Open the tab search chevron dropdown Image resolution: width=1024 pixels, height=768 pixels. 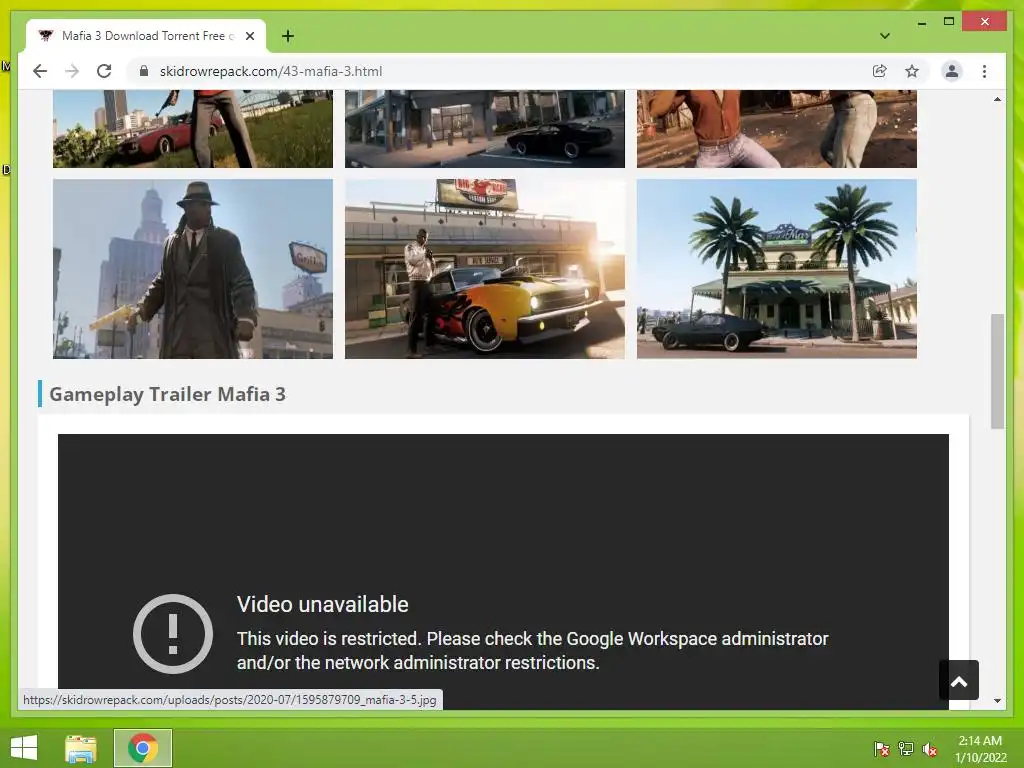point(884,36)
